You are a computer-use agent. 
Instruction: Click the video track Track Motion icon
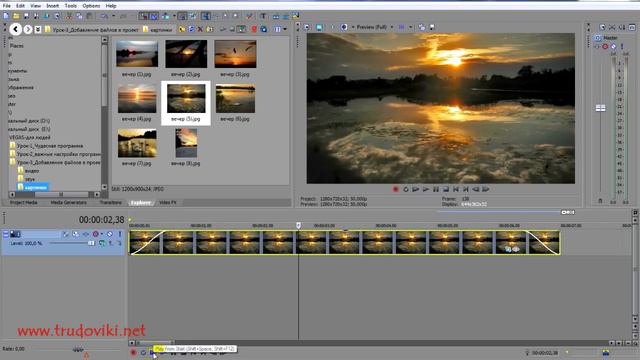(x=76, y=234)
